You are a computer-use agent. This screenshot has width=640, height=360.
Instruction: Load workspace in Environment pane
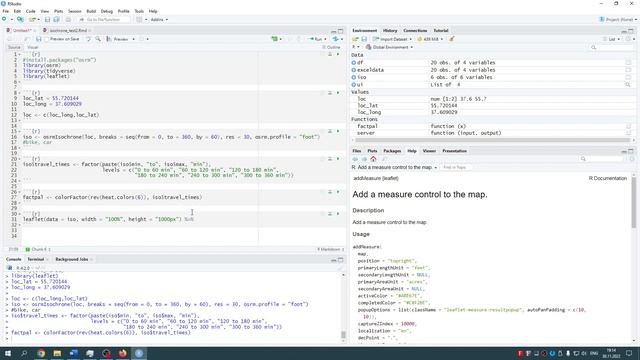tap(355, 39)
